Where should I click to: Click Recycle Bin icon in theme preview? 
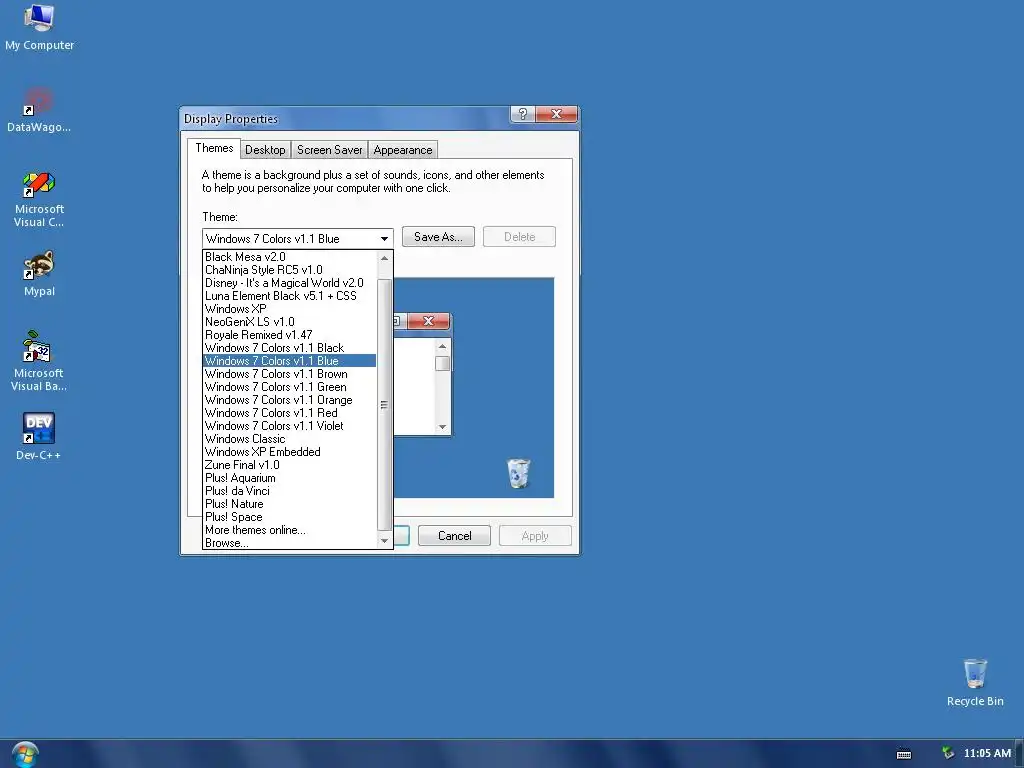(x=519, y=473)
